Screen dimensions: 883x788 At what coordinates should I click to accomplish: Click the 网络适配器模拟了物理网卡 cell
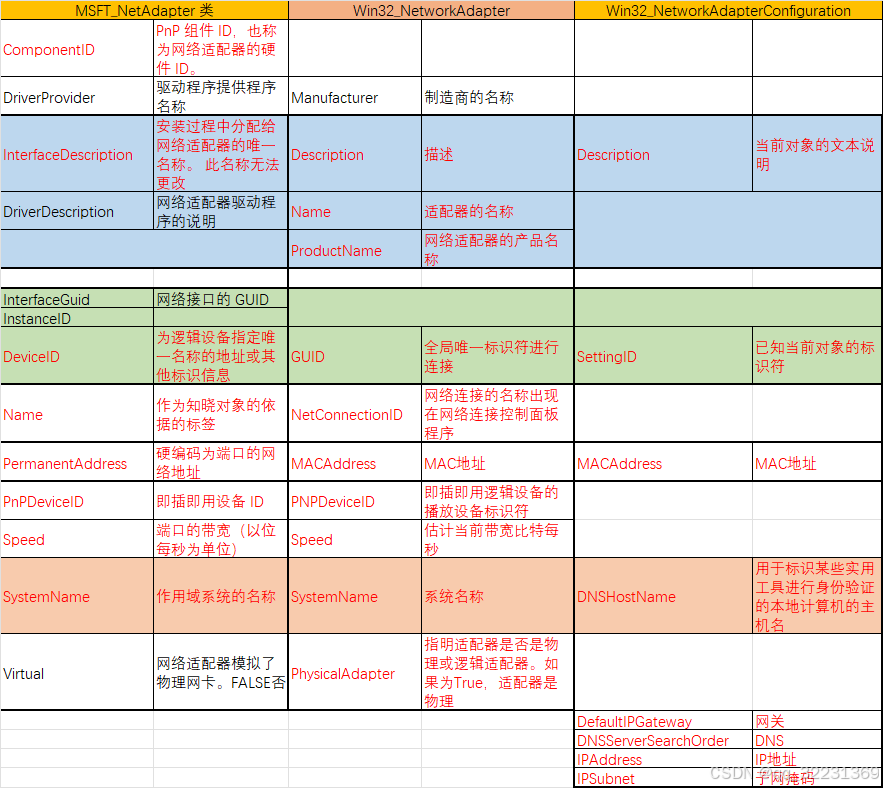pyautogui.click(x=221, y=672)
